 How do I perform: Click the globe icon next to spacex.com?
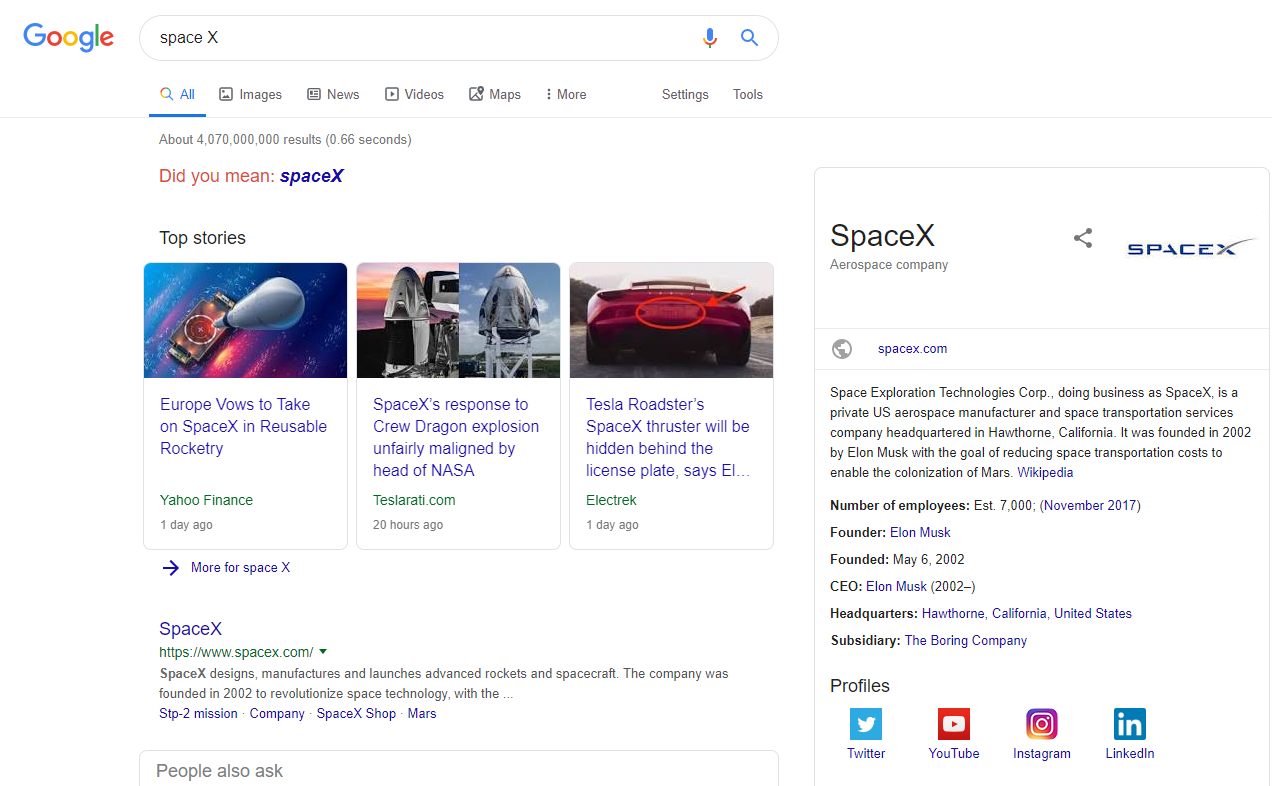[842, 349]
